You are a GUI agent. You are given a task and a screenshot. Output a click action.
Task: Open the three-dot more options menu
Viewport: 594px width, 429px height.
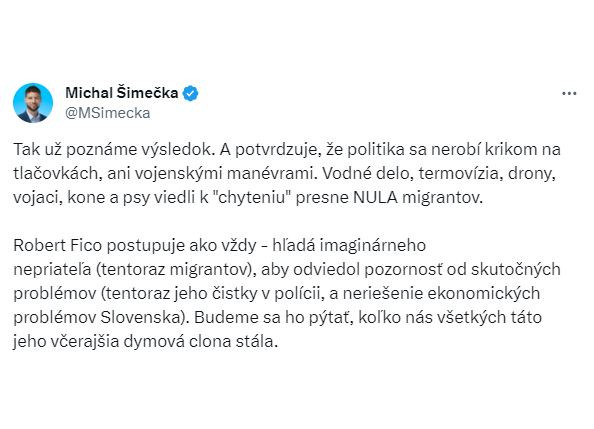(x=569, y=94)
